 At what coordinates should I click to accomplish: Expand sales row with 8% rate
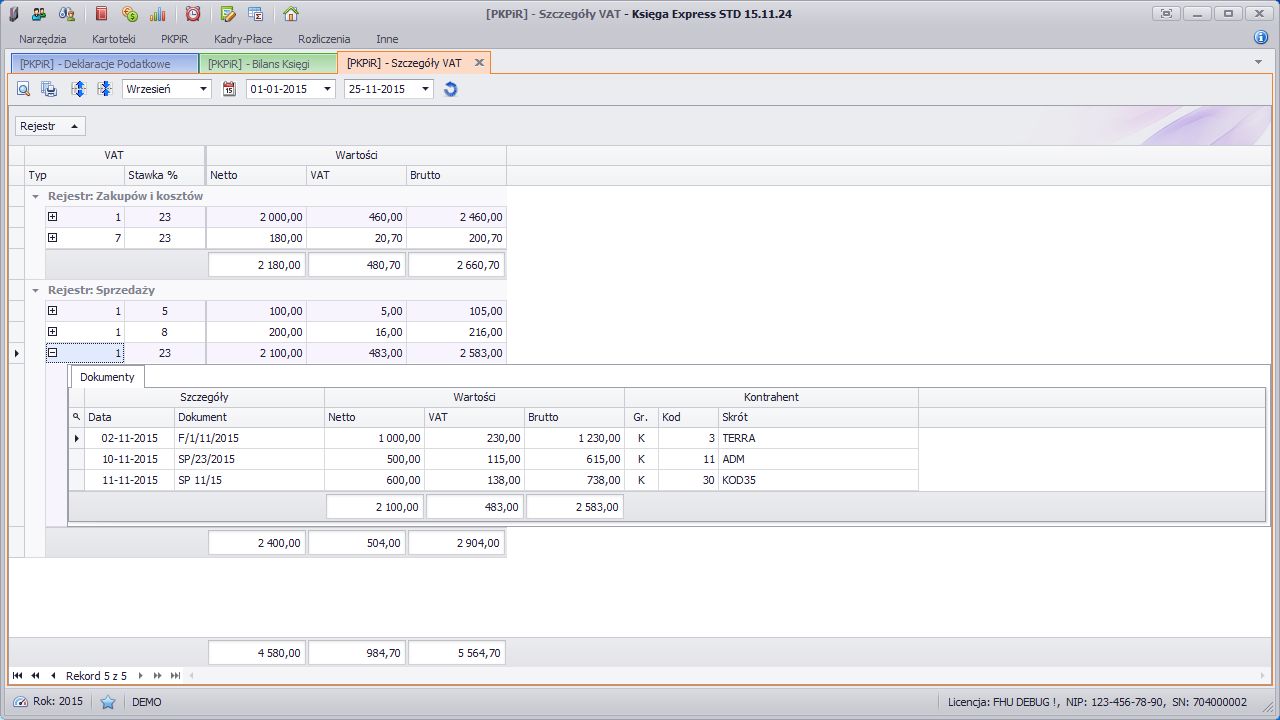pos(53,332)
